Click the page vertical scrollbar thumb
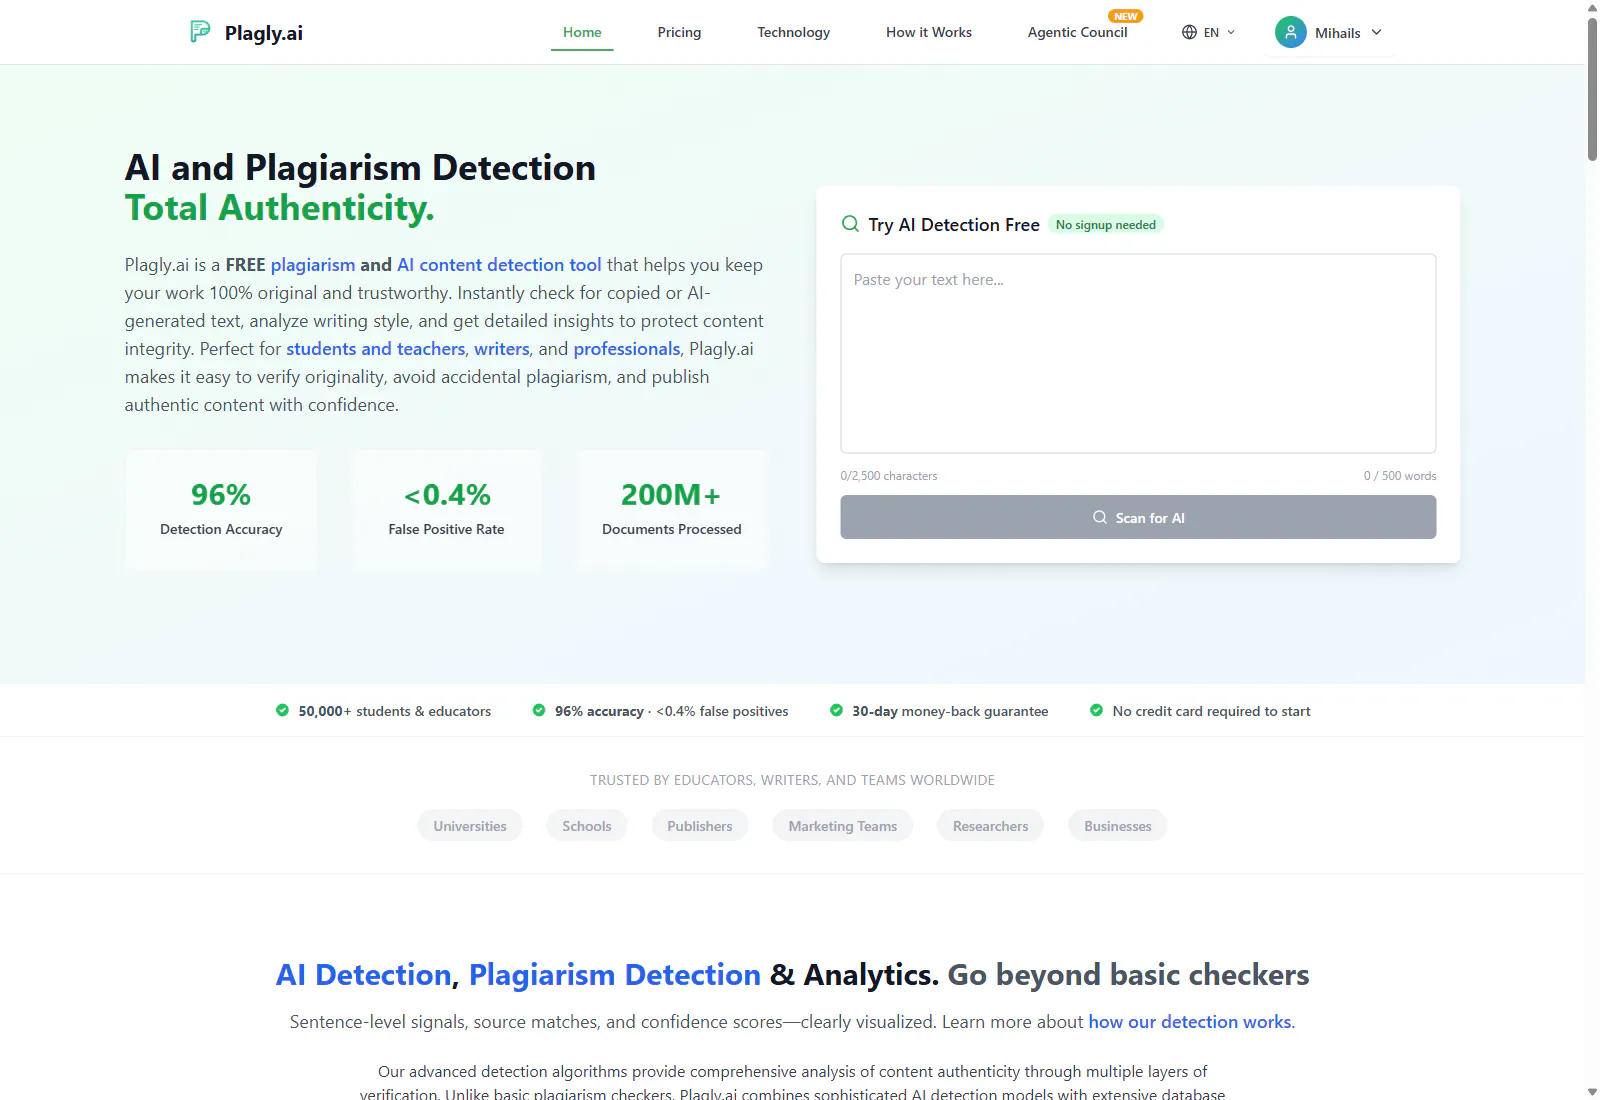This screenshot has height=1100, width=1600. (1592, 88)
